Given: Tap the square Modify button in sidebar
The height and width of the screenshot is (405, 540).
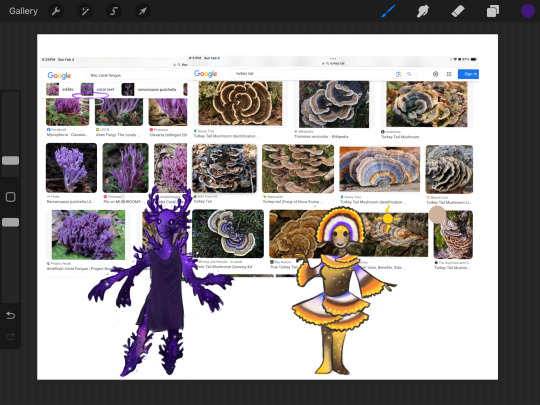Looking at the screenshot, I should point(11,197).
